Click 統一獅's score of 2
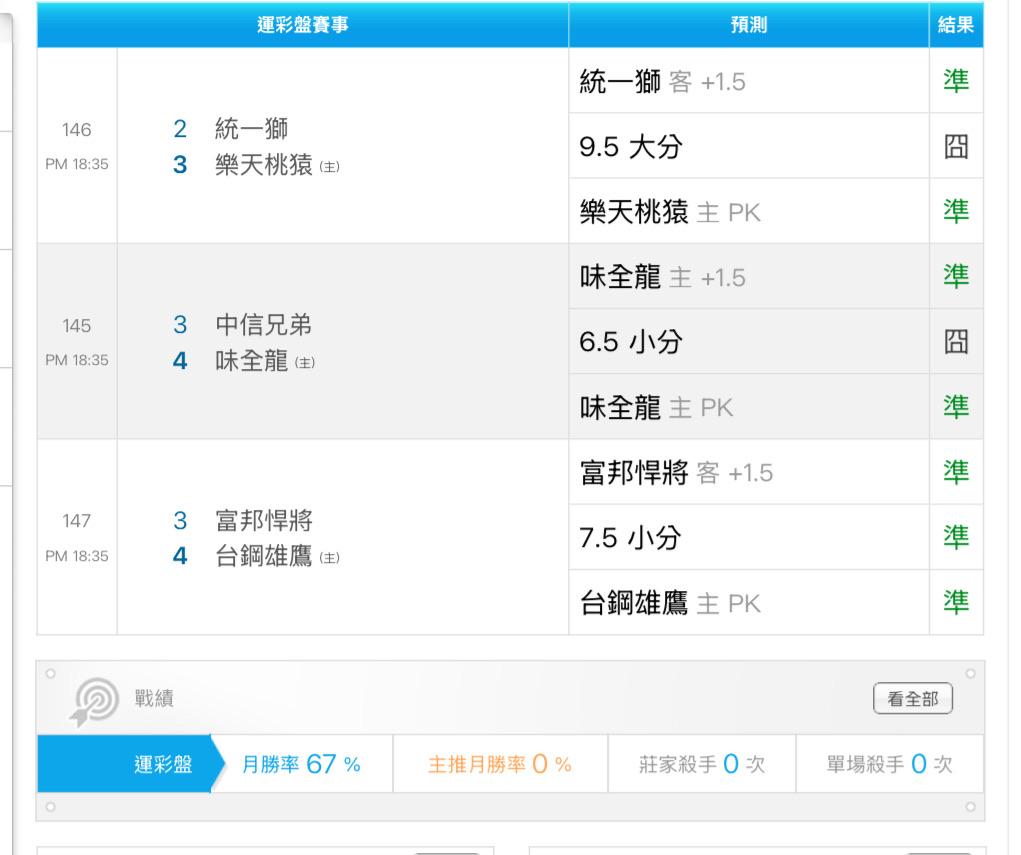 [180, 129]
